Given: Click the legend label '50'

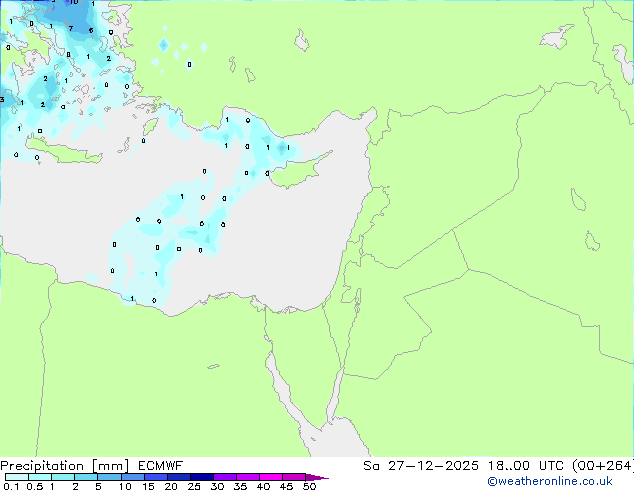Looking at the screenshot, I should (309, 486).
